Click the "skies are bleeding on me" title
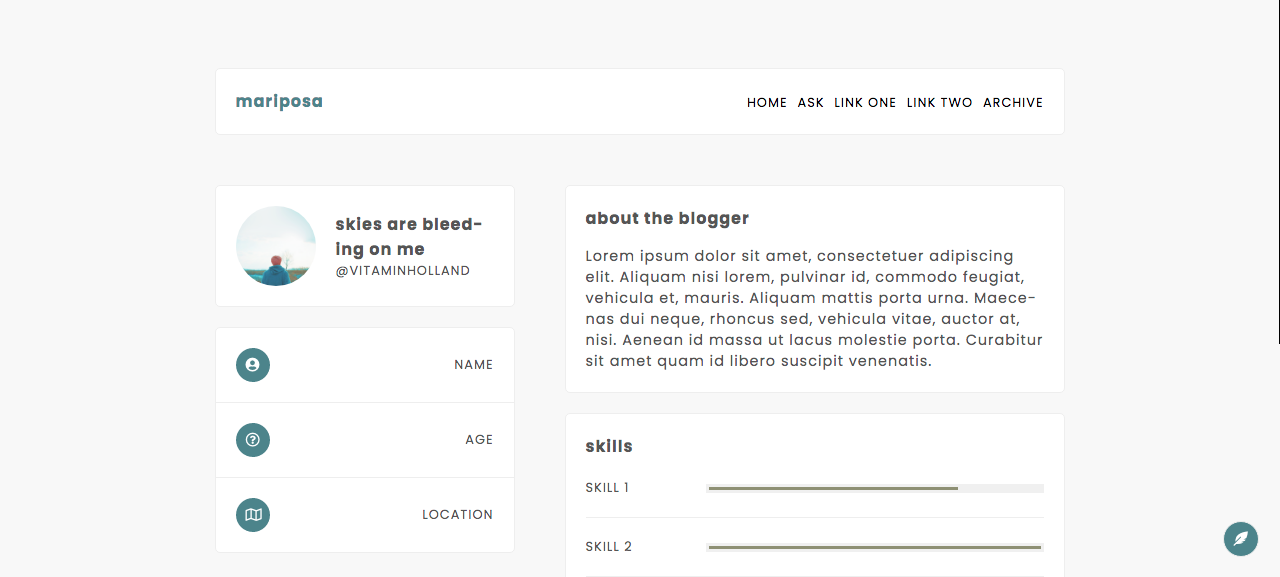The width and height of the screenshot is (1280, 577). (x=409, y=236)
